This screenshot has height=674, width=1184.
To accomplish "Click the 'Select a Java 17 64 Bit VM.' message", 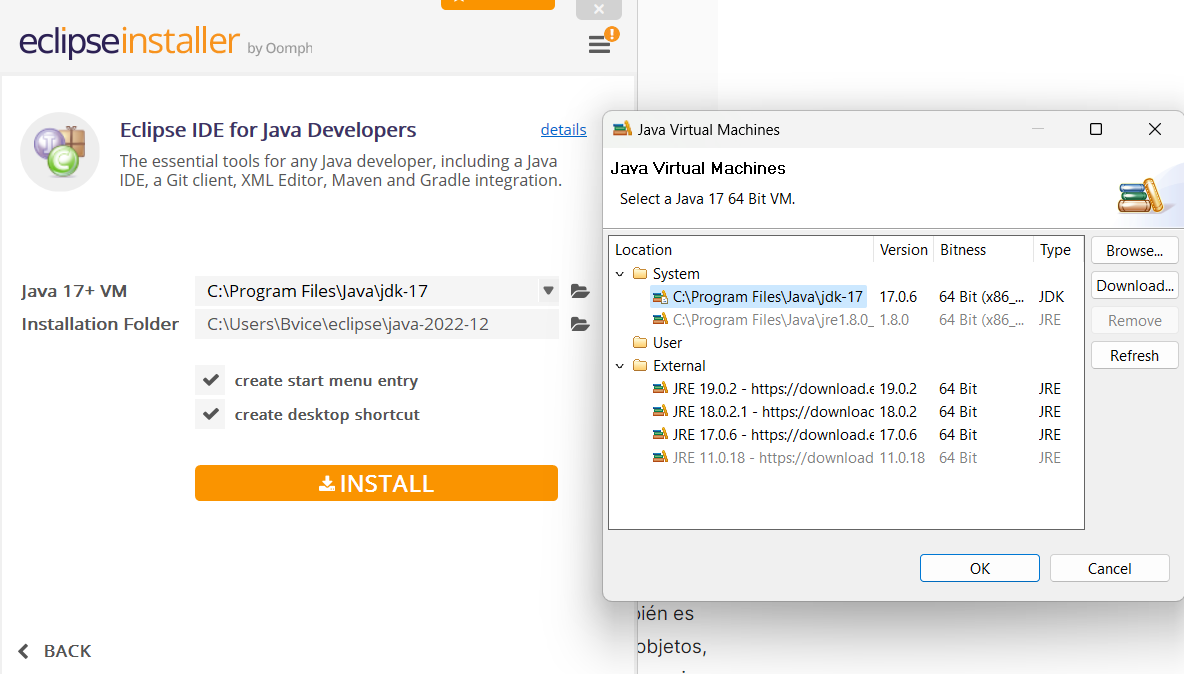I will tap(707, 199).
